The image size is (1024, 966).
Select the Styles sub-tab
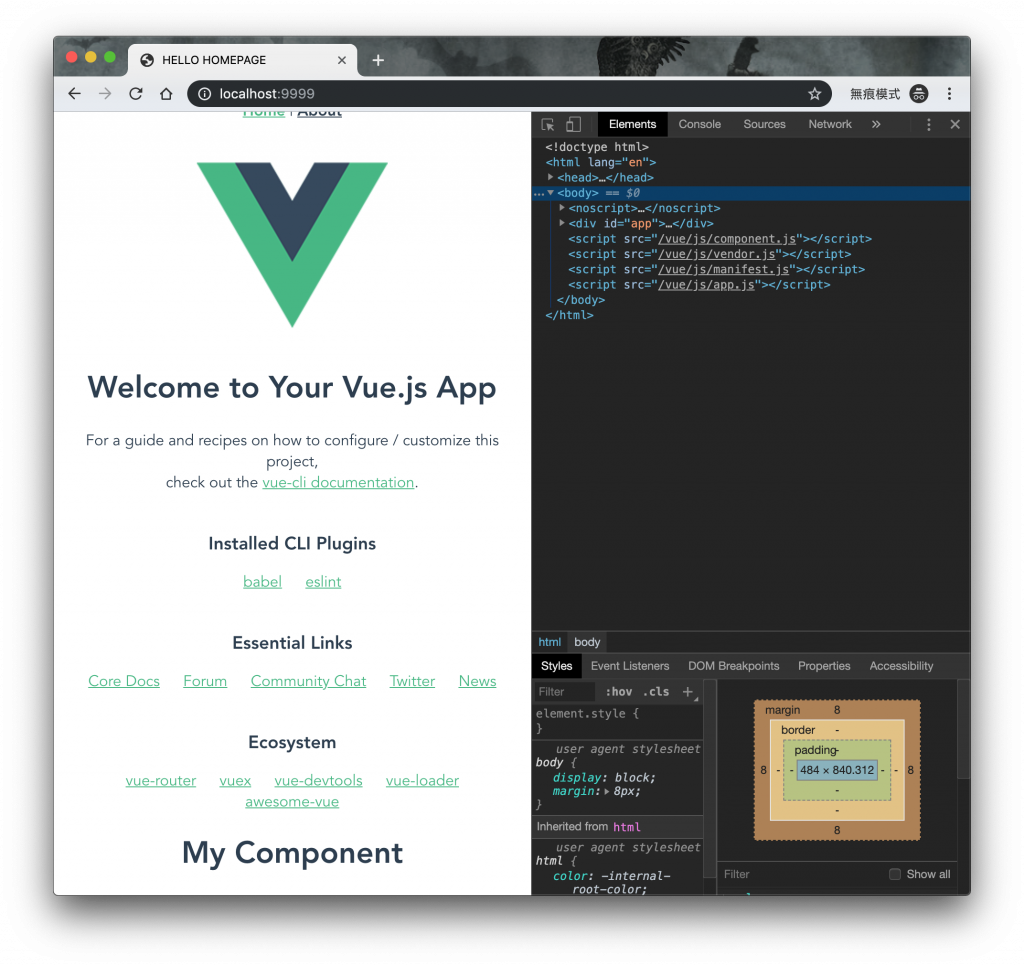(556, 666)
